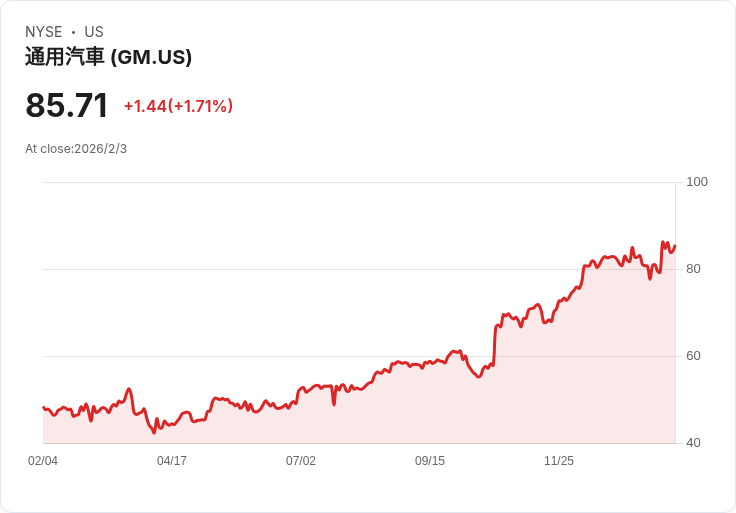The image size is (736, 513).
Task: Click the 04/17 x-axis date label
Action: click(x=172, y=460)
